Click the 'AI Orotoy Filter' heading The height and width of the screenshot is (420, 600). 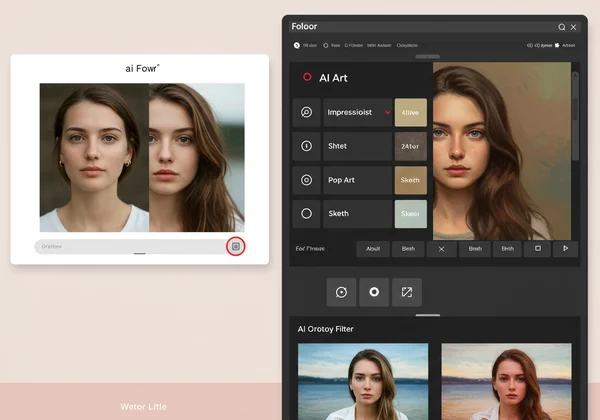[326, 329]
